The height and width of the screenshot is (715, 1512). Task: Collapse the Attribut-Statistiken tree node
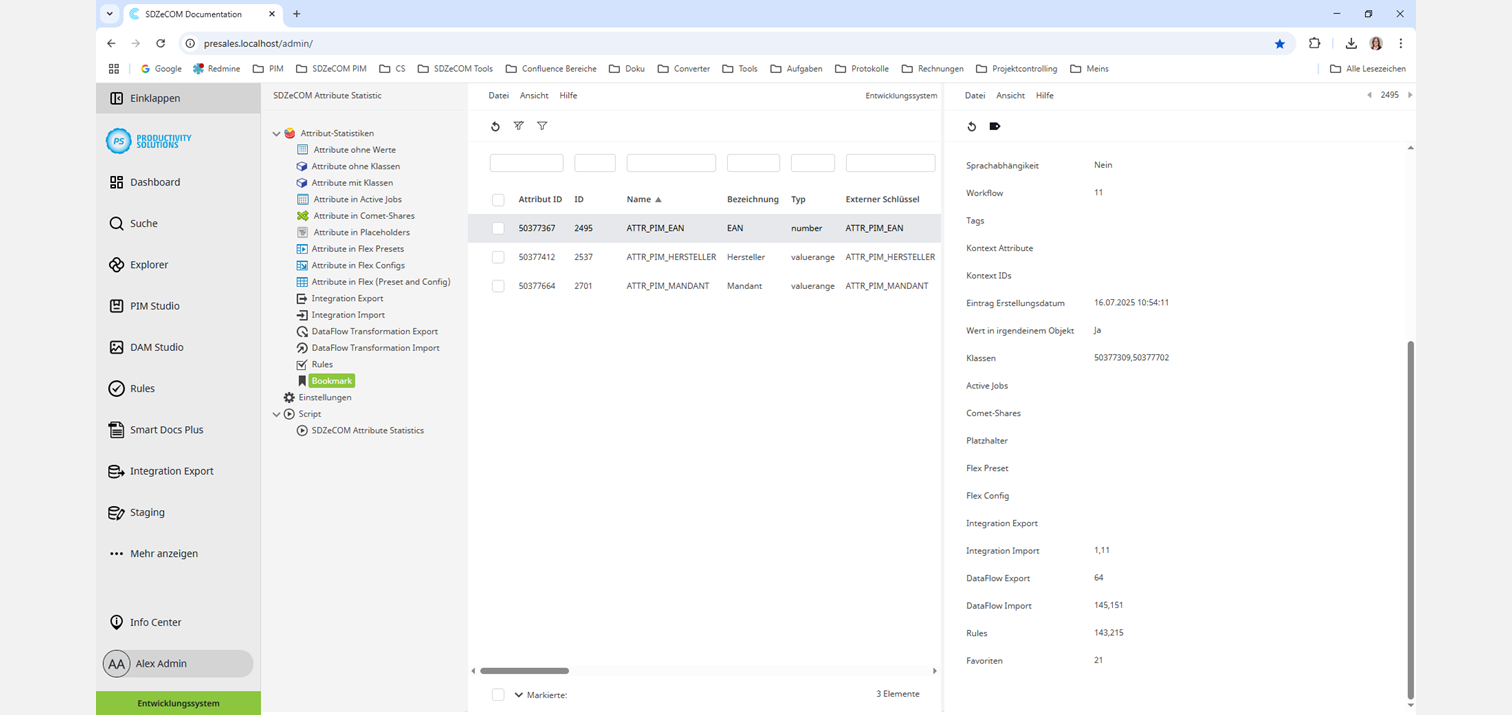277,133
